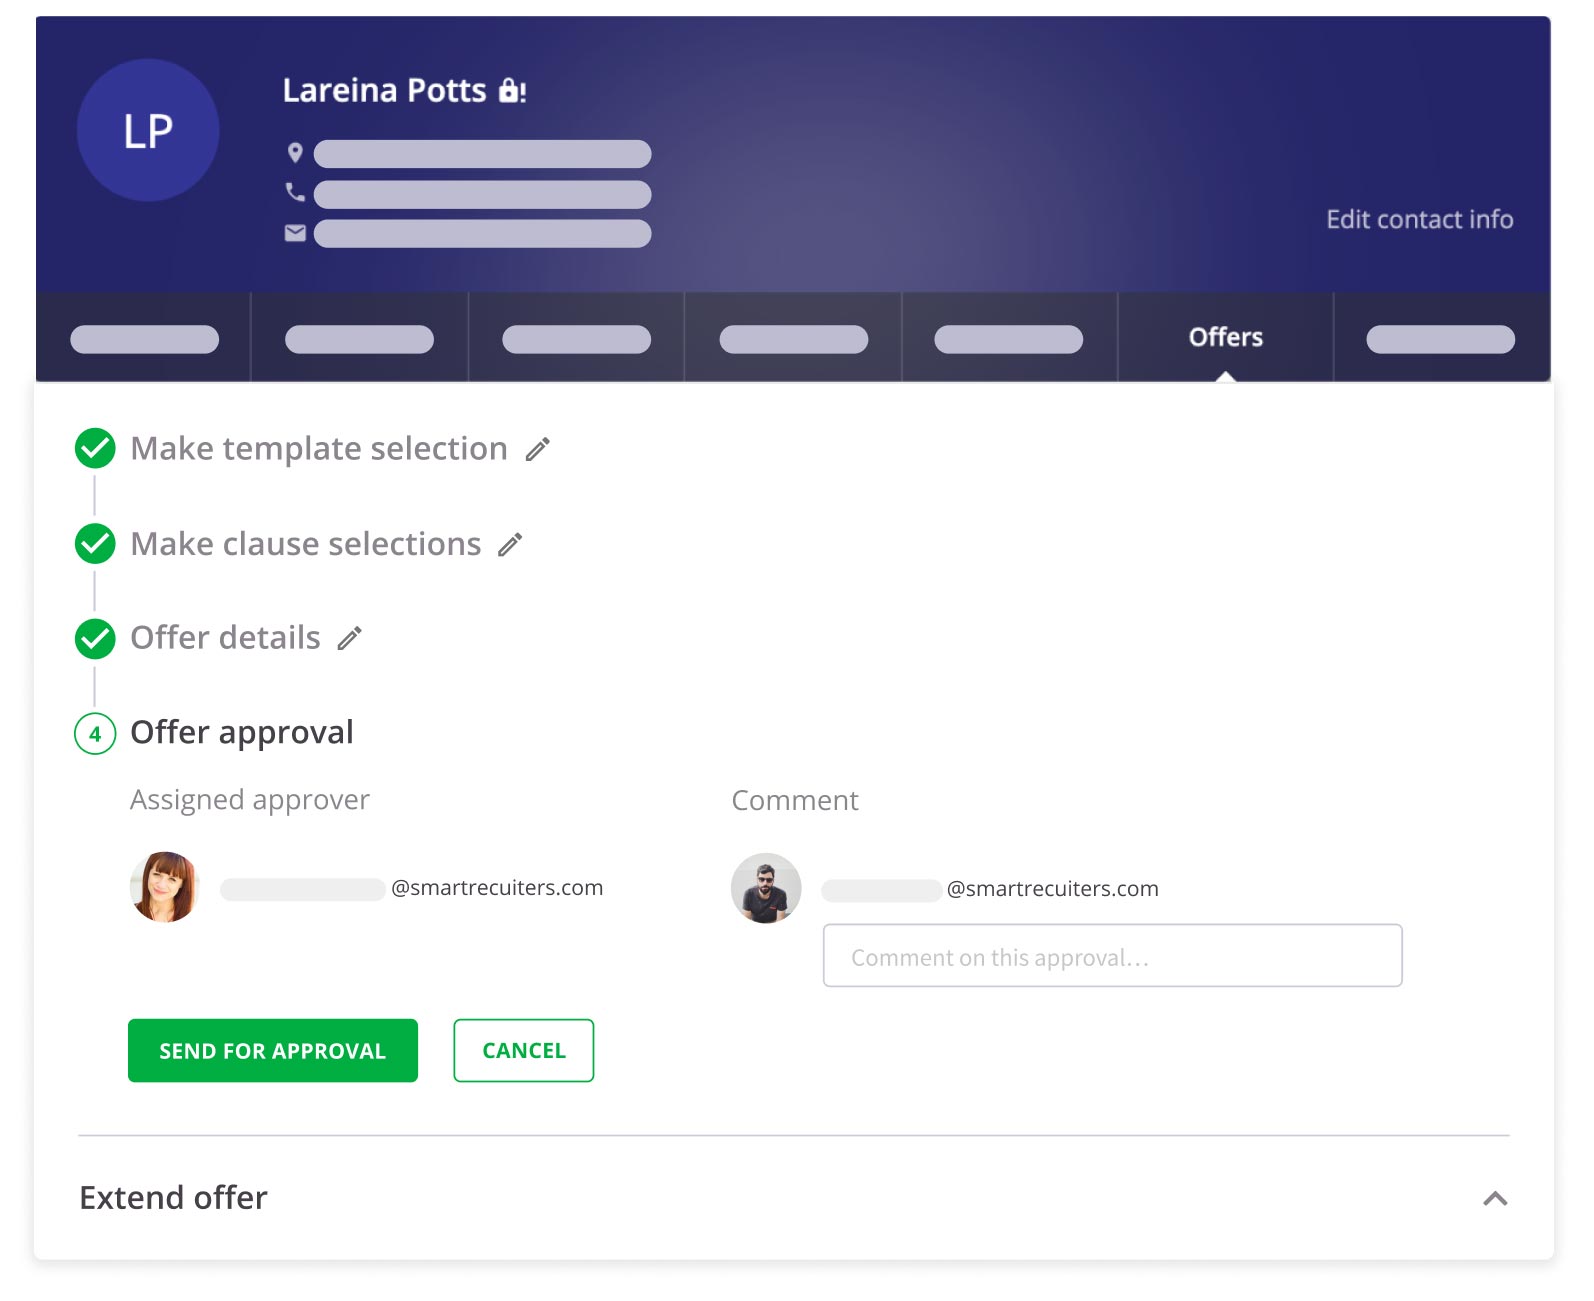1594x1301 pixels.
Task: Click the pencil icon next to Offer details
Action: point(349,638)
